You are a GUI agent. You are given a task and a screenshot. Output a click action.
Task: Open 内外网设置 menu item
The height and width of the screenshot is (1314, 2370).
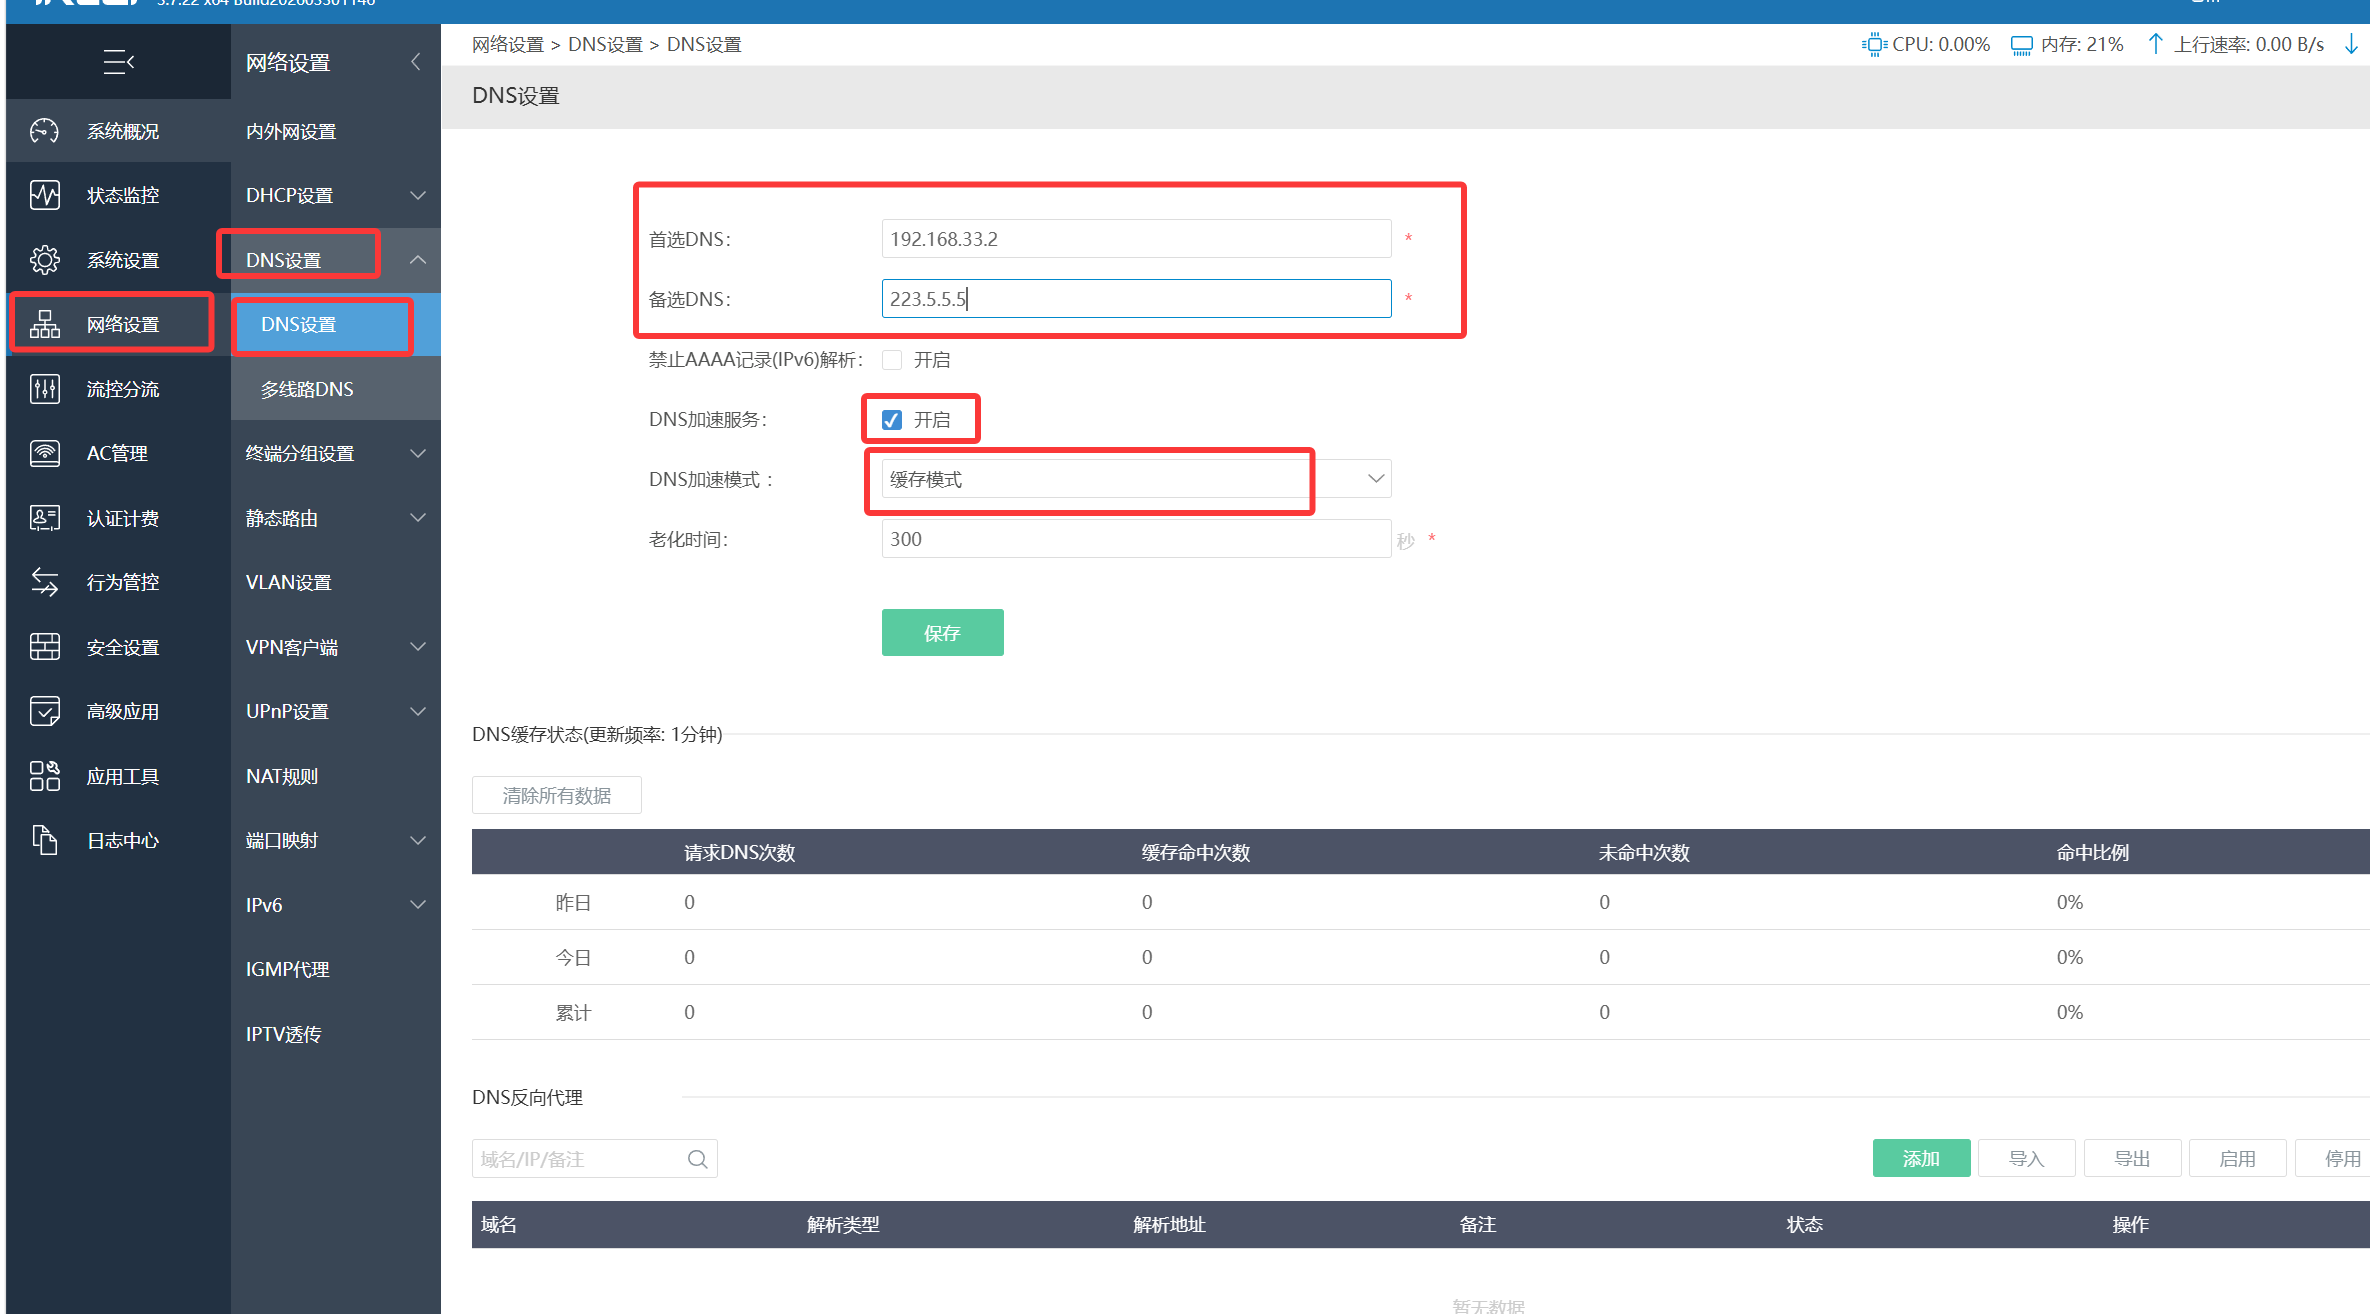[x=291, y=131]
